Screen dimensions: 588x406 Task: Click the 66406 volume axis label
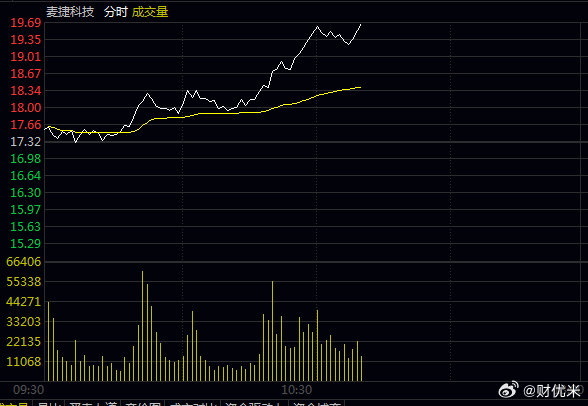(24, 262)
